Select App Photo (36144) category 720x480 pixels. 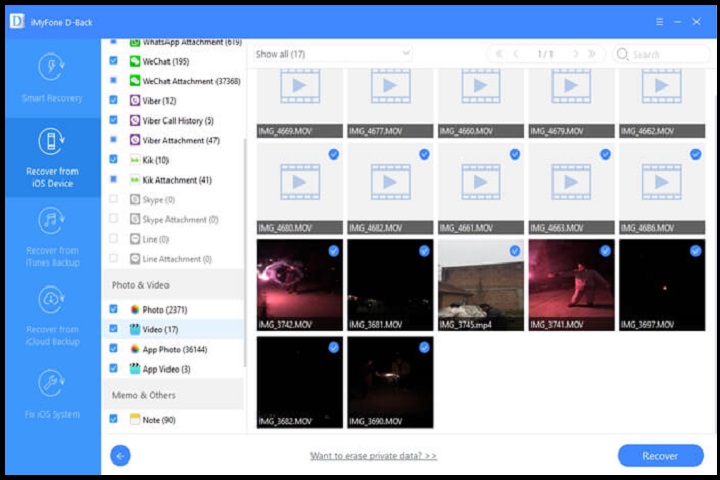(x=173, y=349)
